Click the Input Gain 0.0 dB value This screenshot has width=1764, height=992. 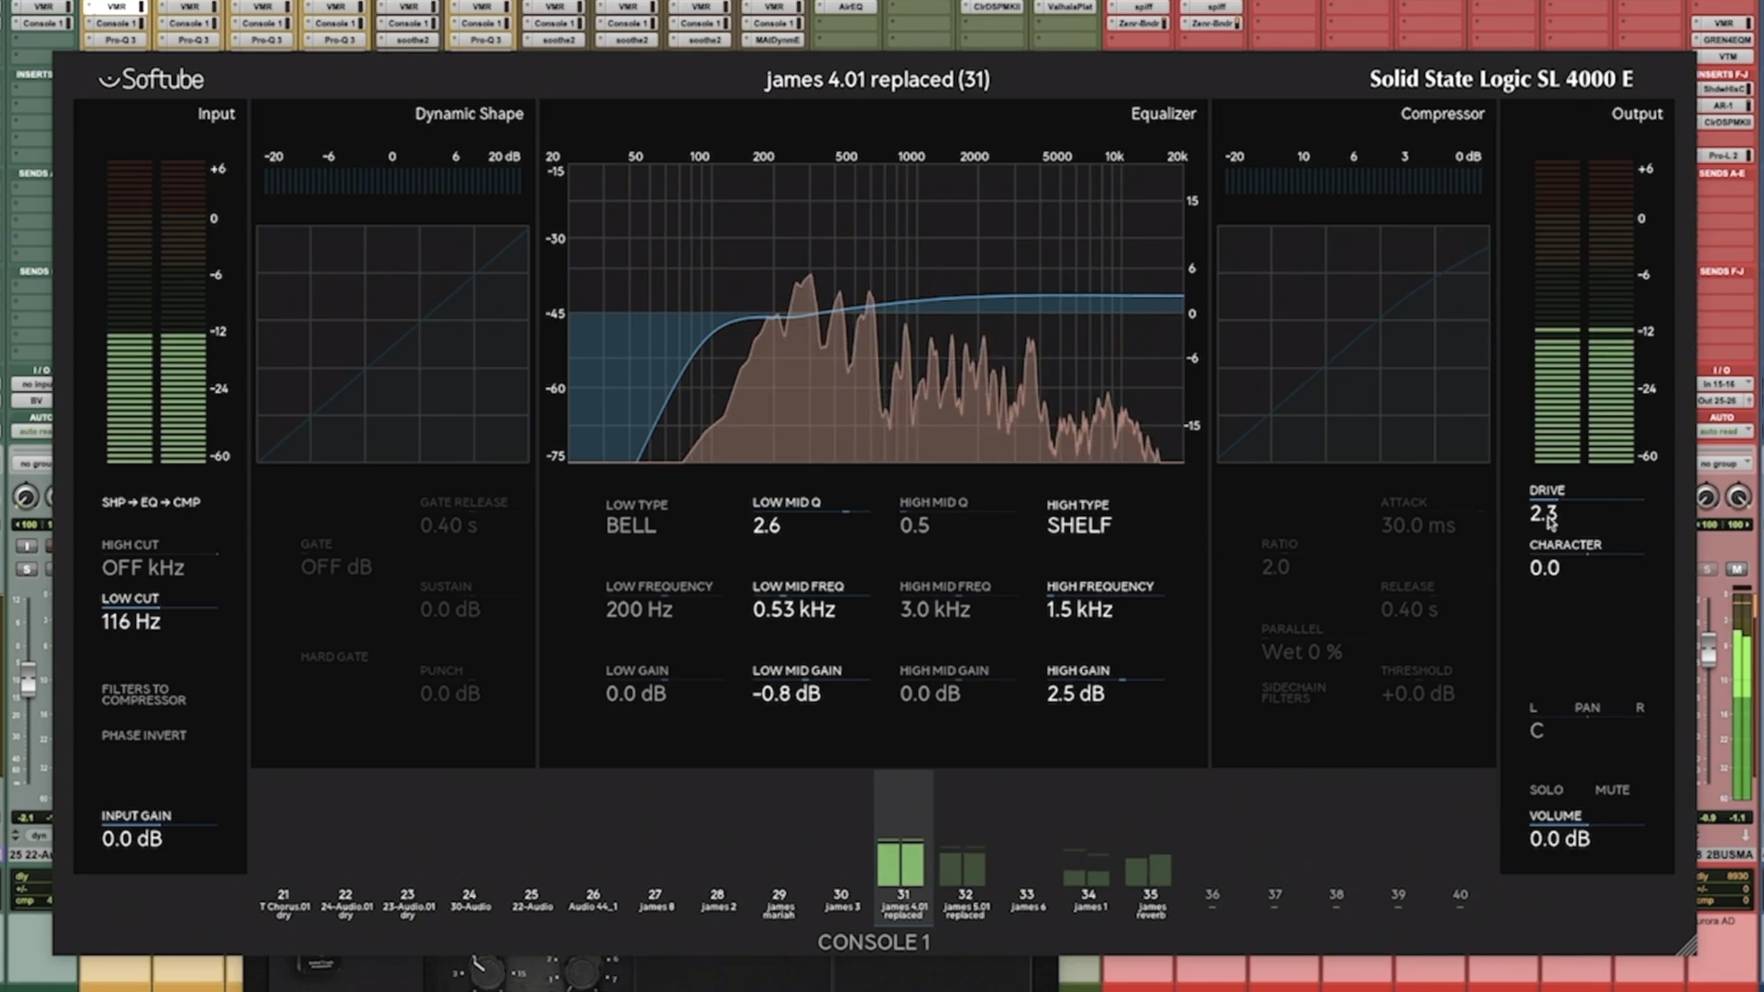tap(131, 838)
